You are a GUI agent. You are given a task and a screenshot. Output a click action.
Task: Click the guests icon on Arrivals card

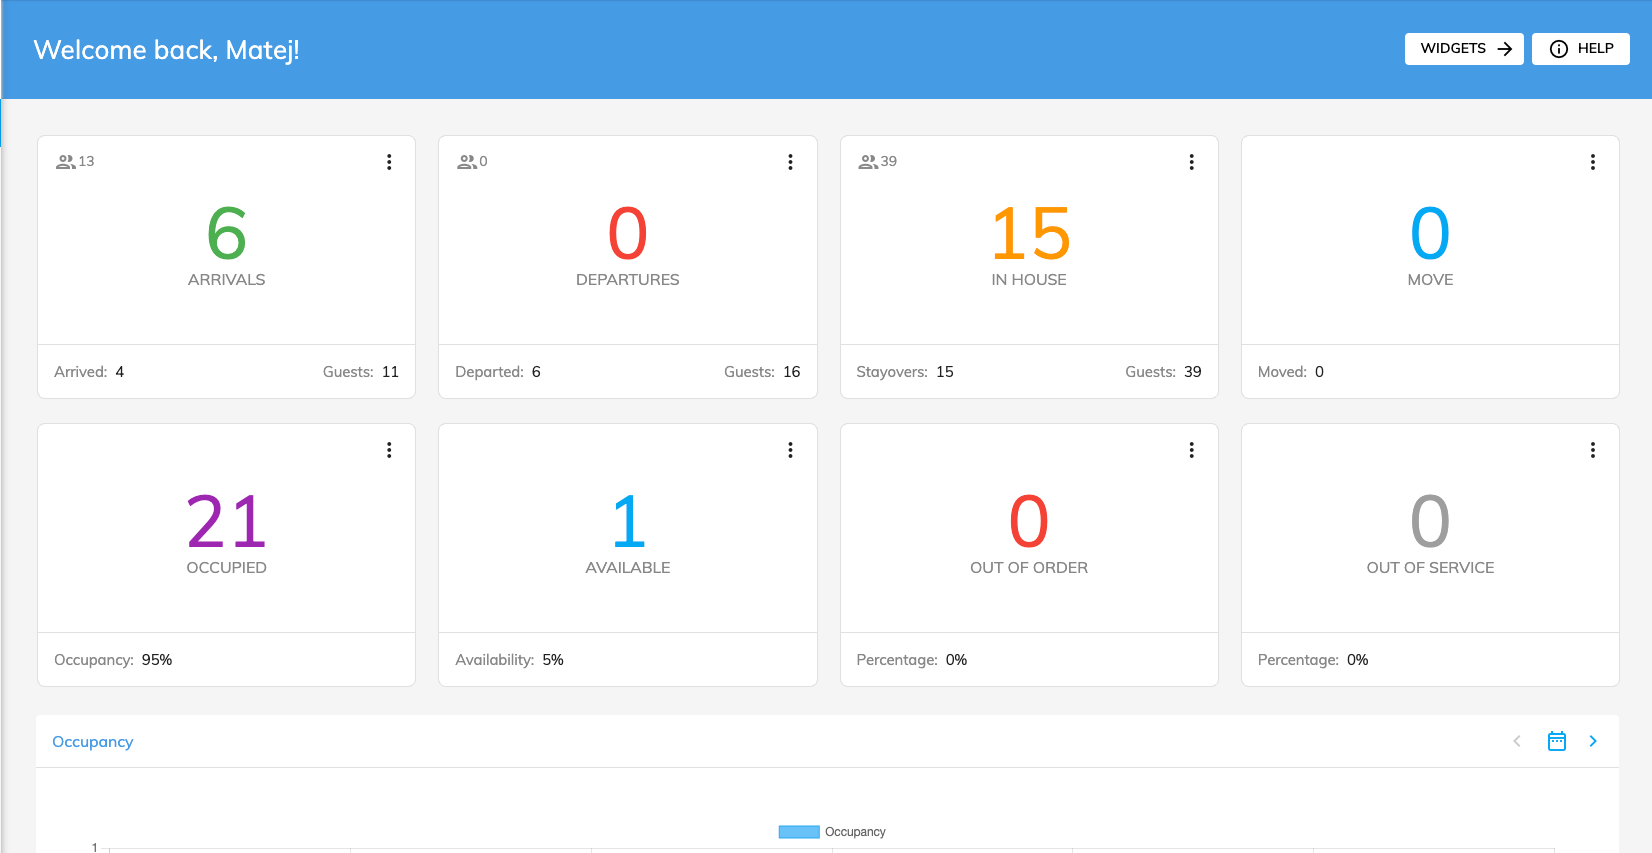point(65,162)
